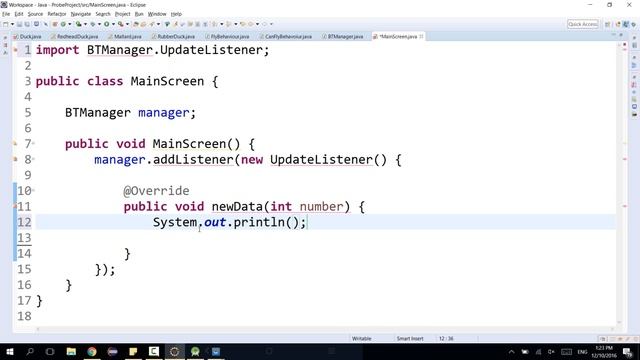Open the Edit menu
Screen dimensions: 640x360
point(19,14)
